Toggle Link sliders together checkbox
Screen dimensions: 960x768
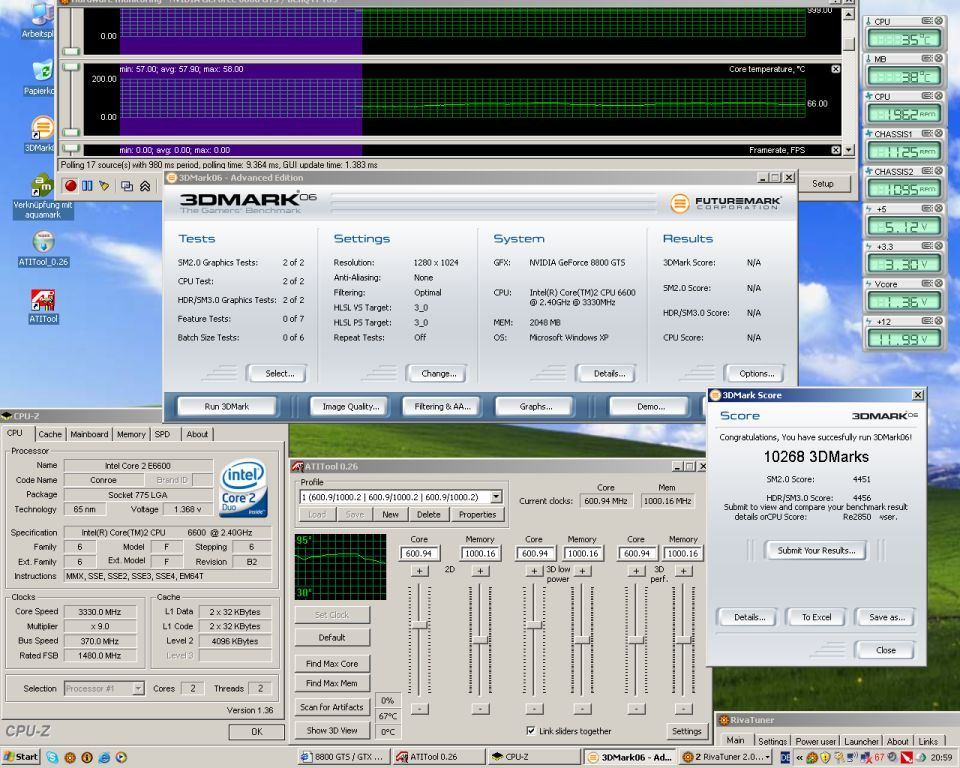coord(530,731)
